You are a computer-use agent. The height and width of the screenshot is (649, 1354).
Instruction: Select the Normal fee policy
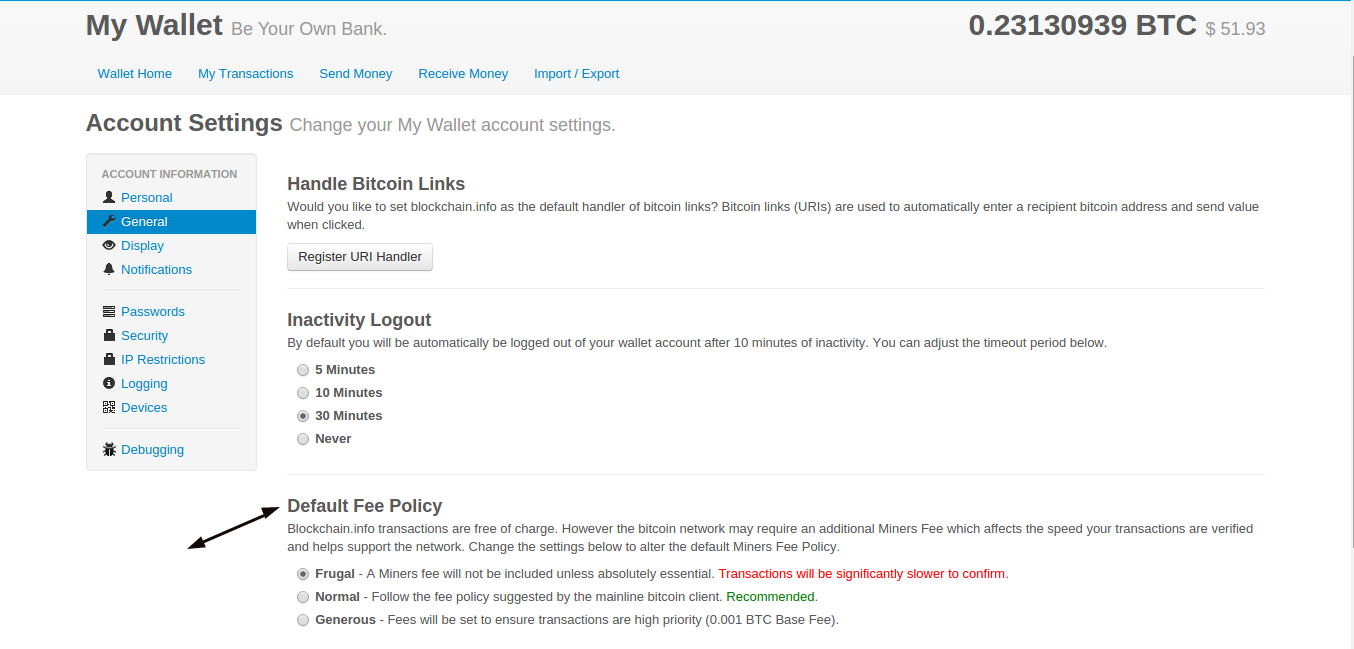pyautogui.click(x=303, y=597)
